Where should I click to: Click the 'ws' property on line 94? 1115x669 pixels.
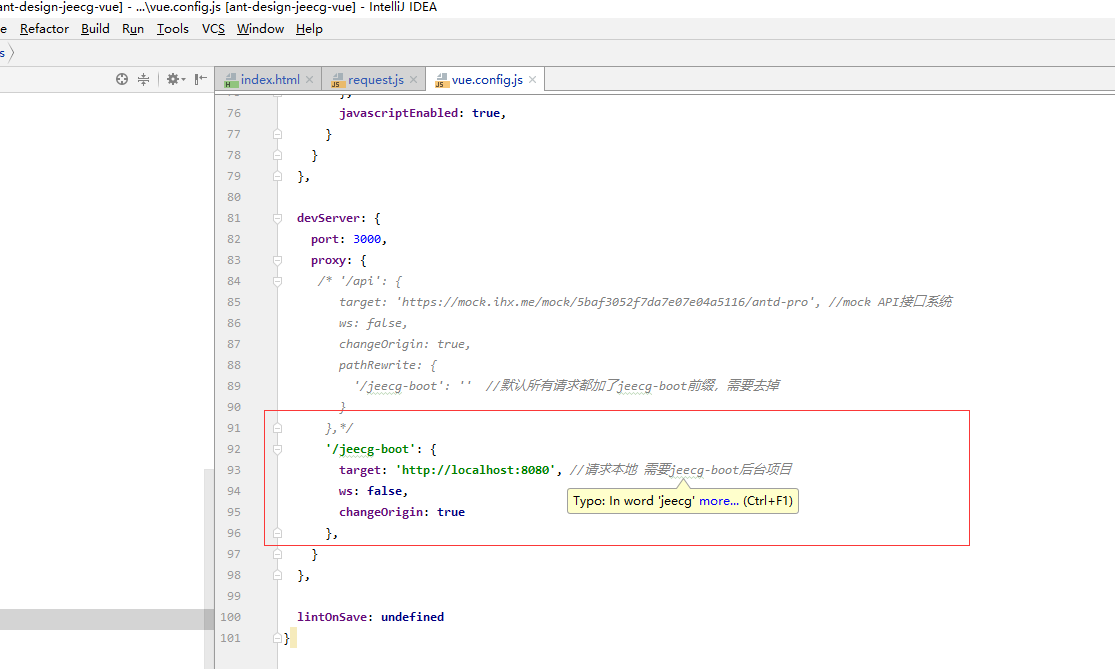point(346,491)
